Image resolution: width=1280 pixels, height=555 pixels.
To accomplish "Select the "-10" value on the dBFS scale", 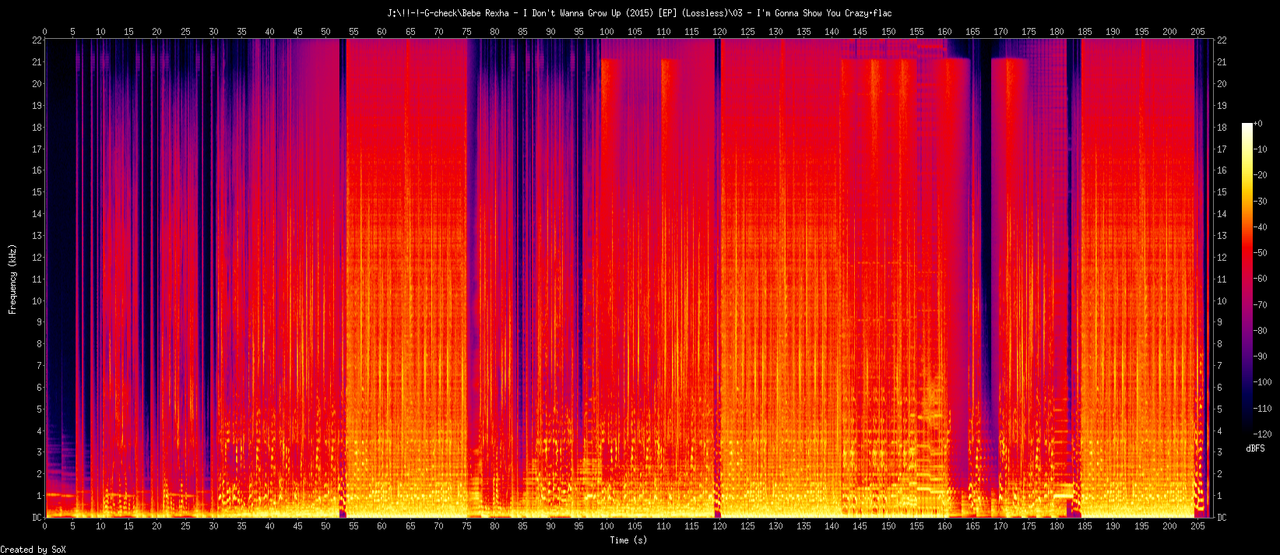I will click(x=1263, y=149).
